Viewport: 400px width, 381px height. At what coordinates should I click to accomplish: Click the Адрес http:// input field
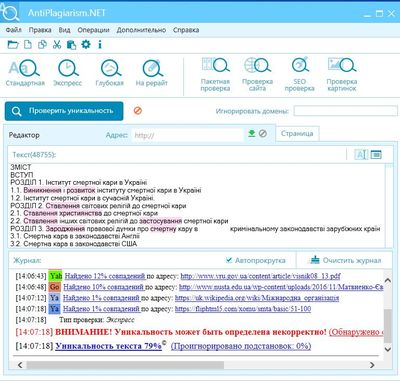click(188, 135)
